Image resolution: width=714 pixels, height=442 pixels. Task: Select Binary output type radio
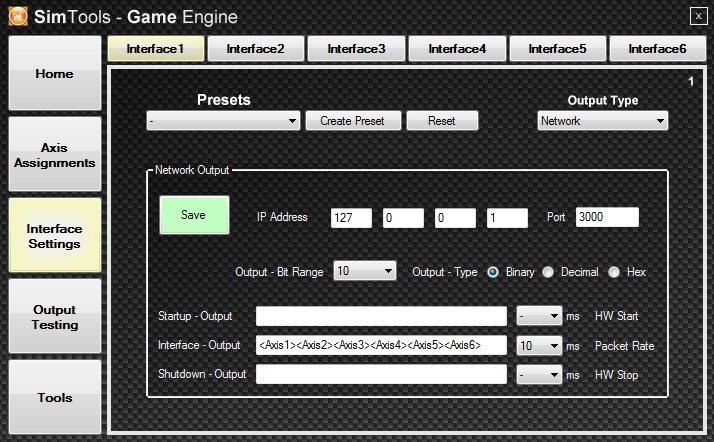click(x=493, y=272)
